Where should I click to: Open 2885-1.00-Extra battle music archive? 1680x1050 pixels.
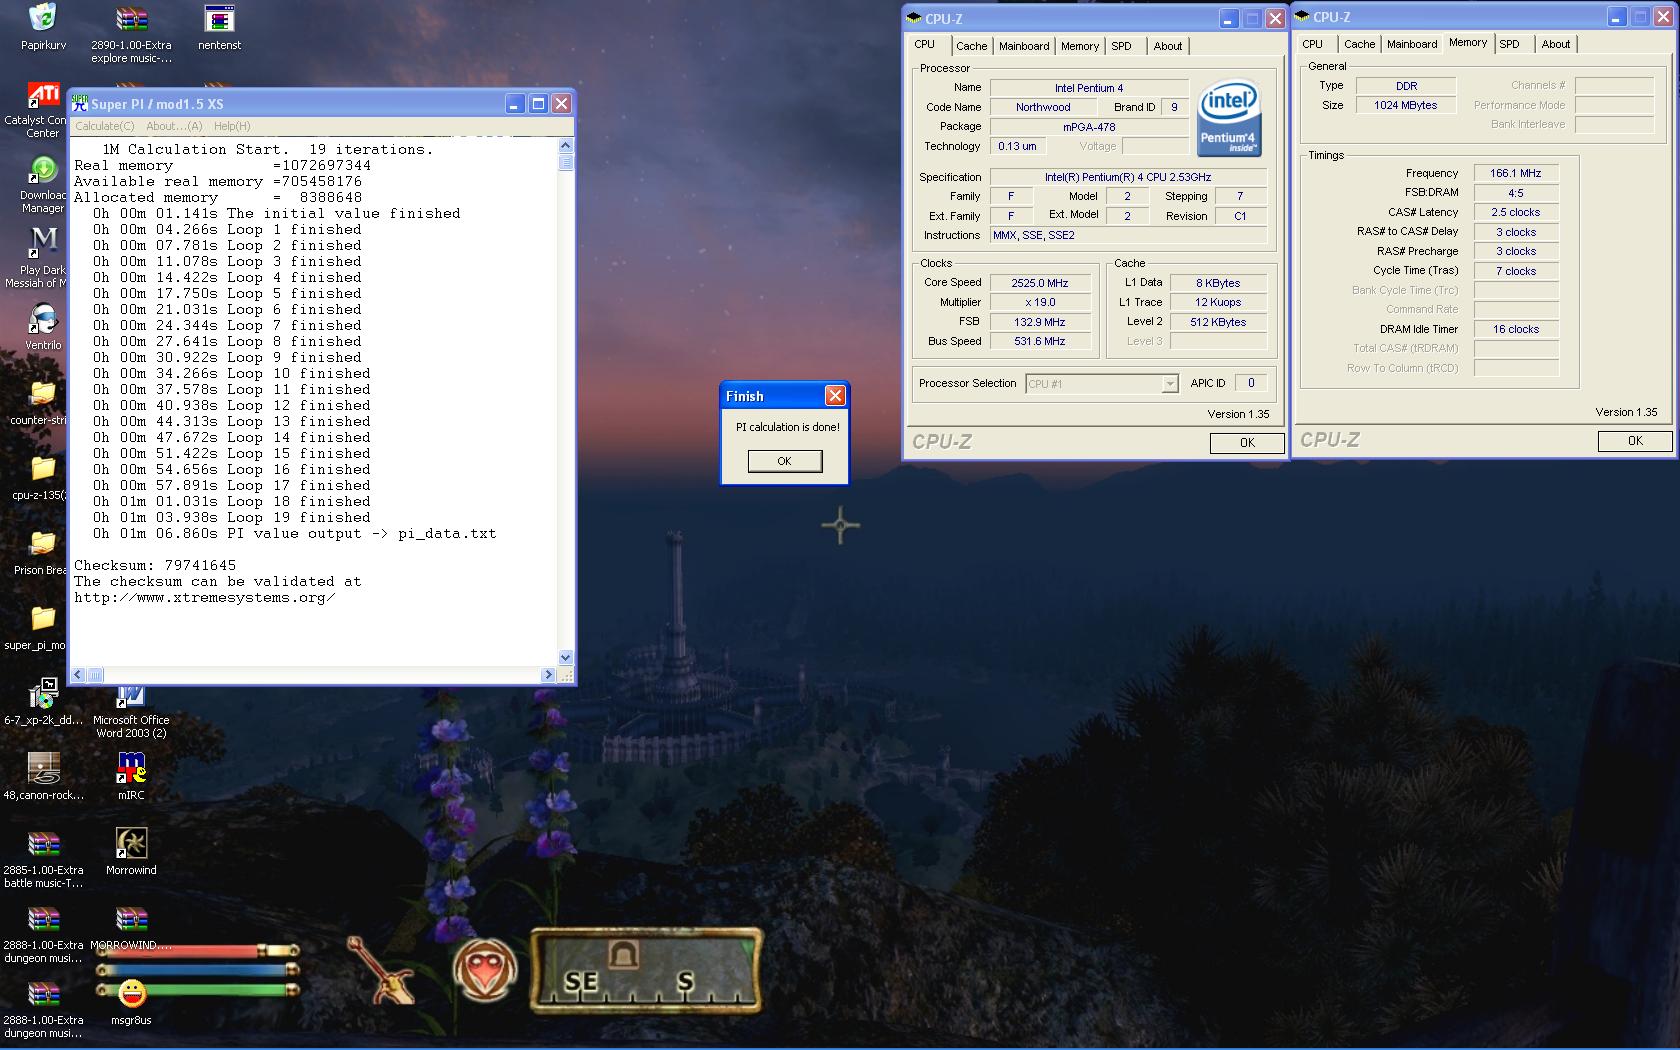pos(43,845)
